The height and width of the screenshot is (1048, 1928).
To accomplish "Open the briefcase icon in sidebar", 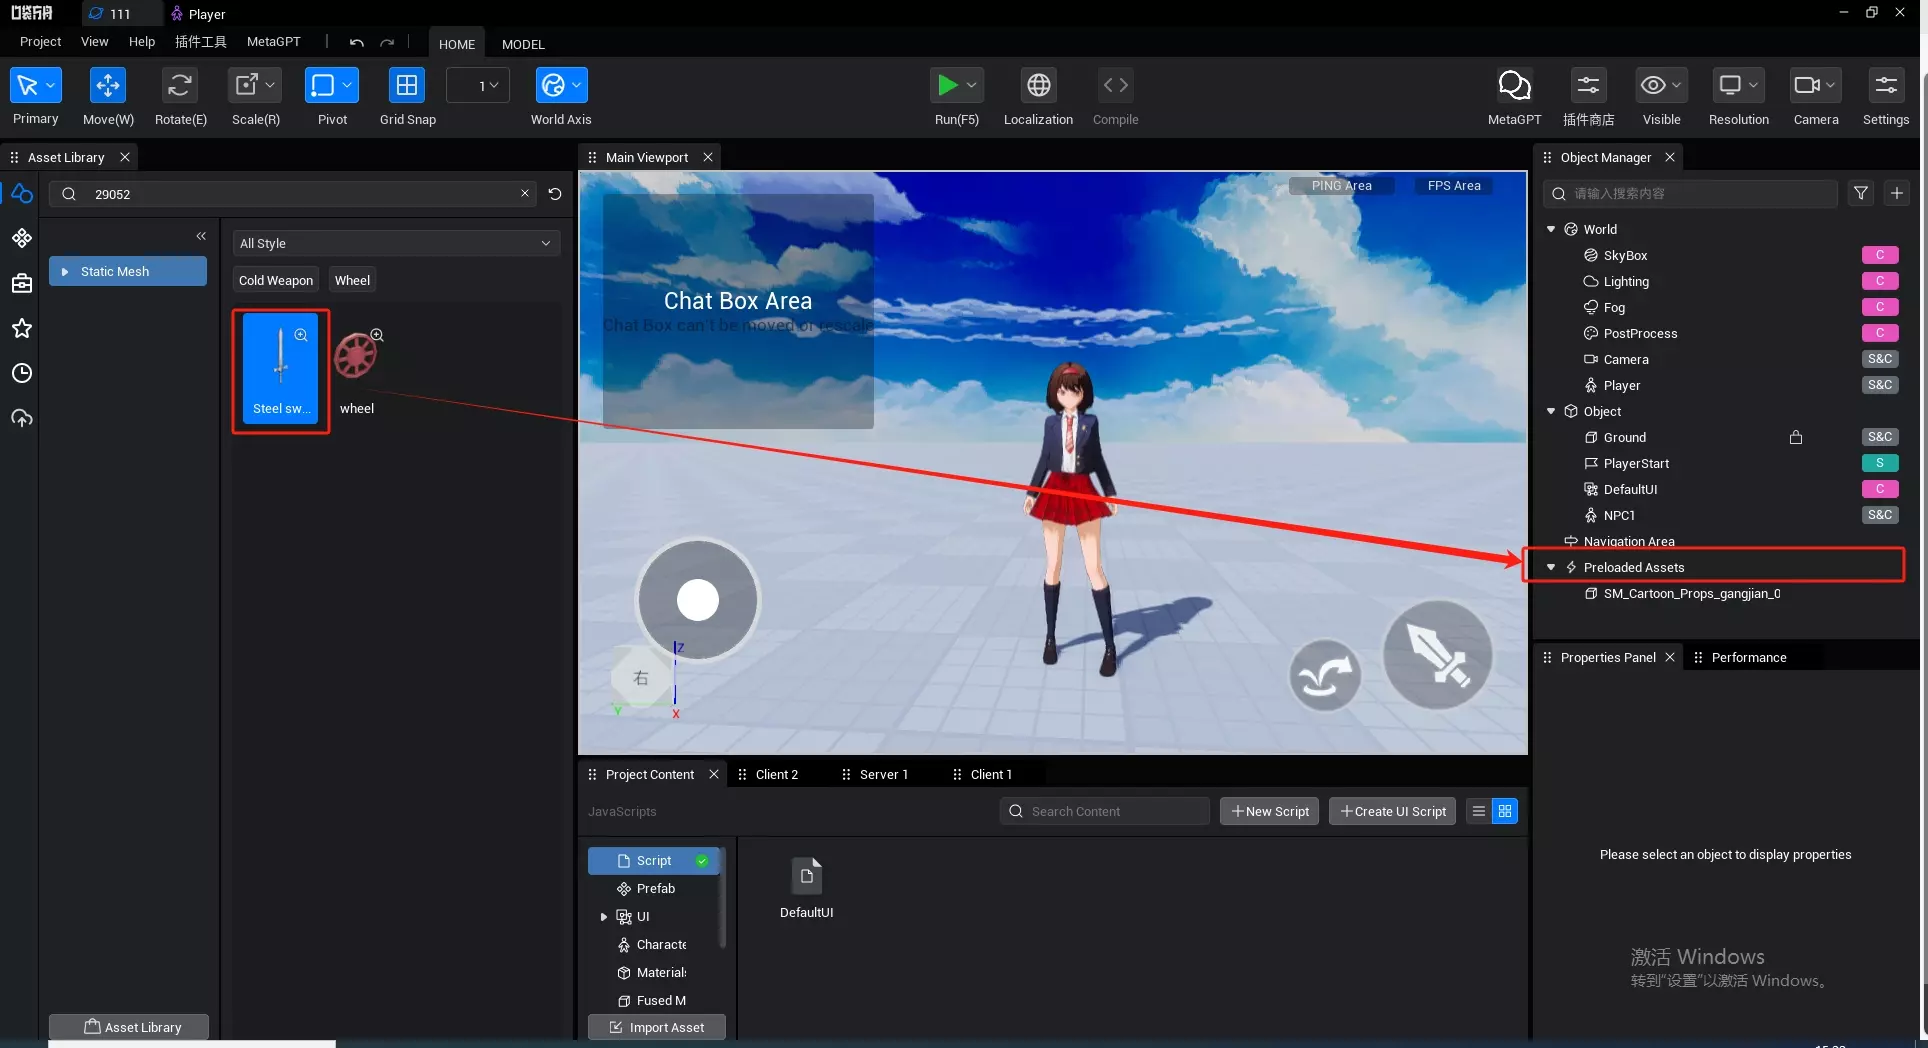I will click(22, 283).
